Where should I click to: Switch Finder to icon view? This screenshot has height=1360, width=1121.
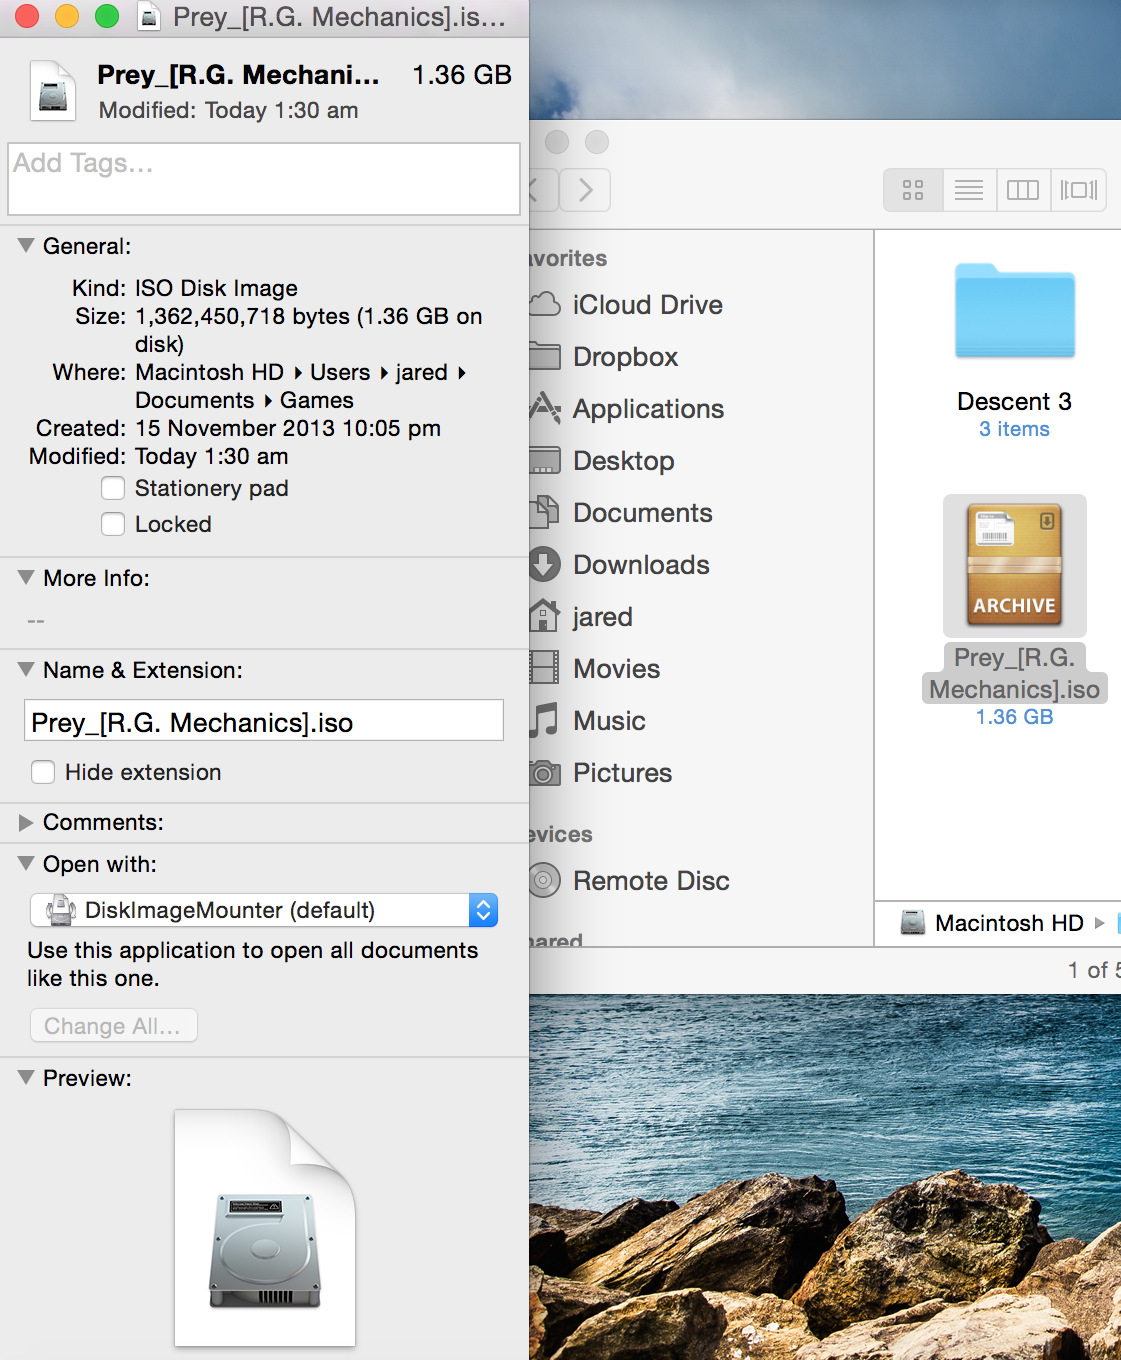coord(913,190)
